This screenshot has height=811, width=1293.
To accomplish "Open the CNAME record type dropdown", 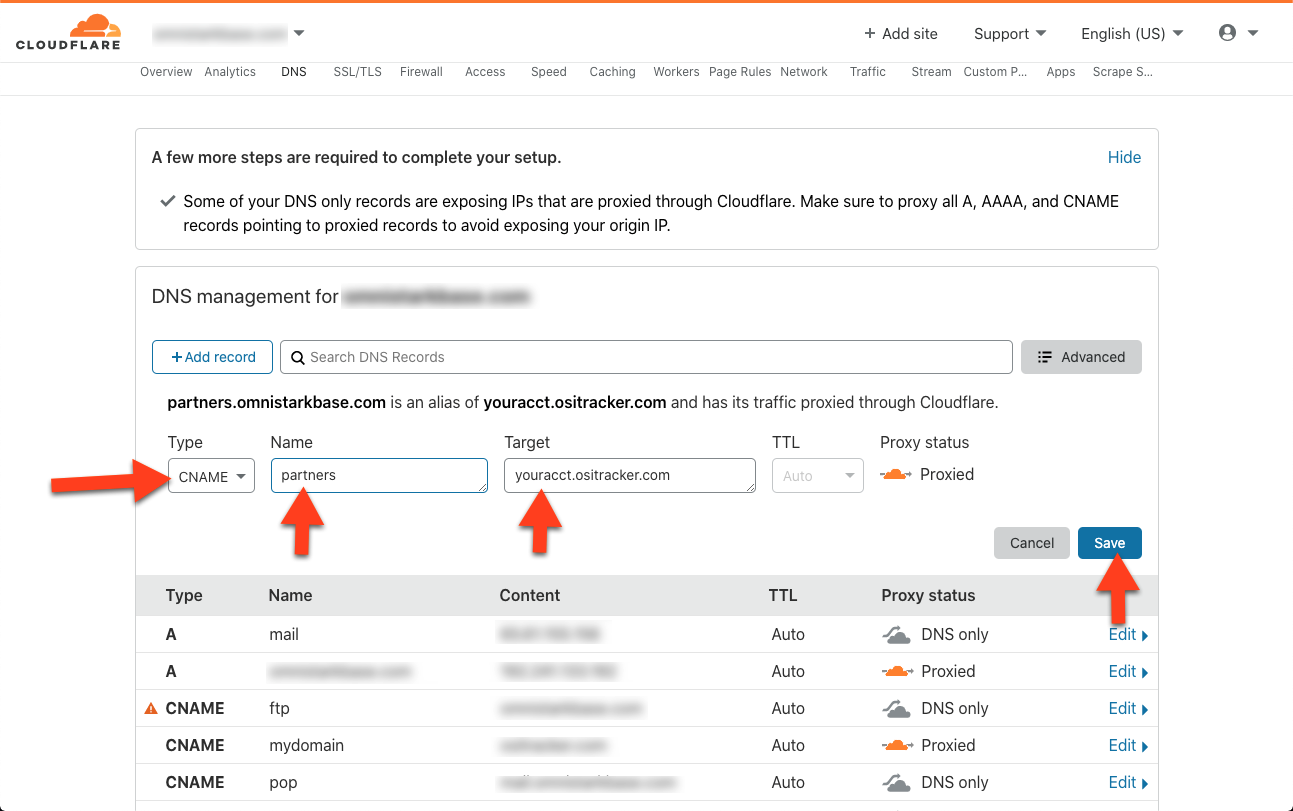I will click(x=211, y=476).
